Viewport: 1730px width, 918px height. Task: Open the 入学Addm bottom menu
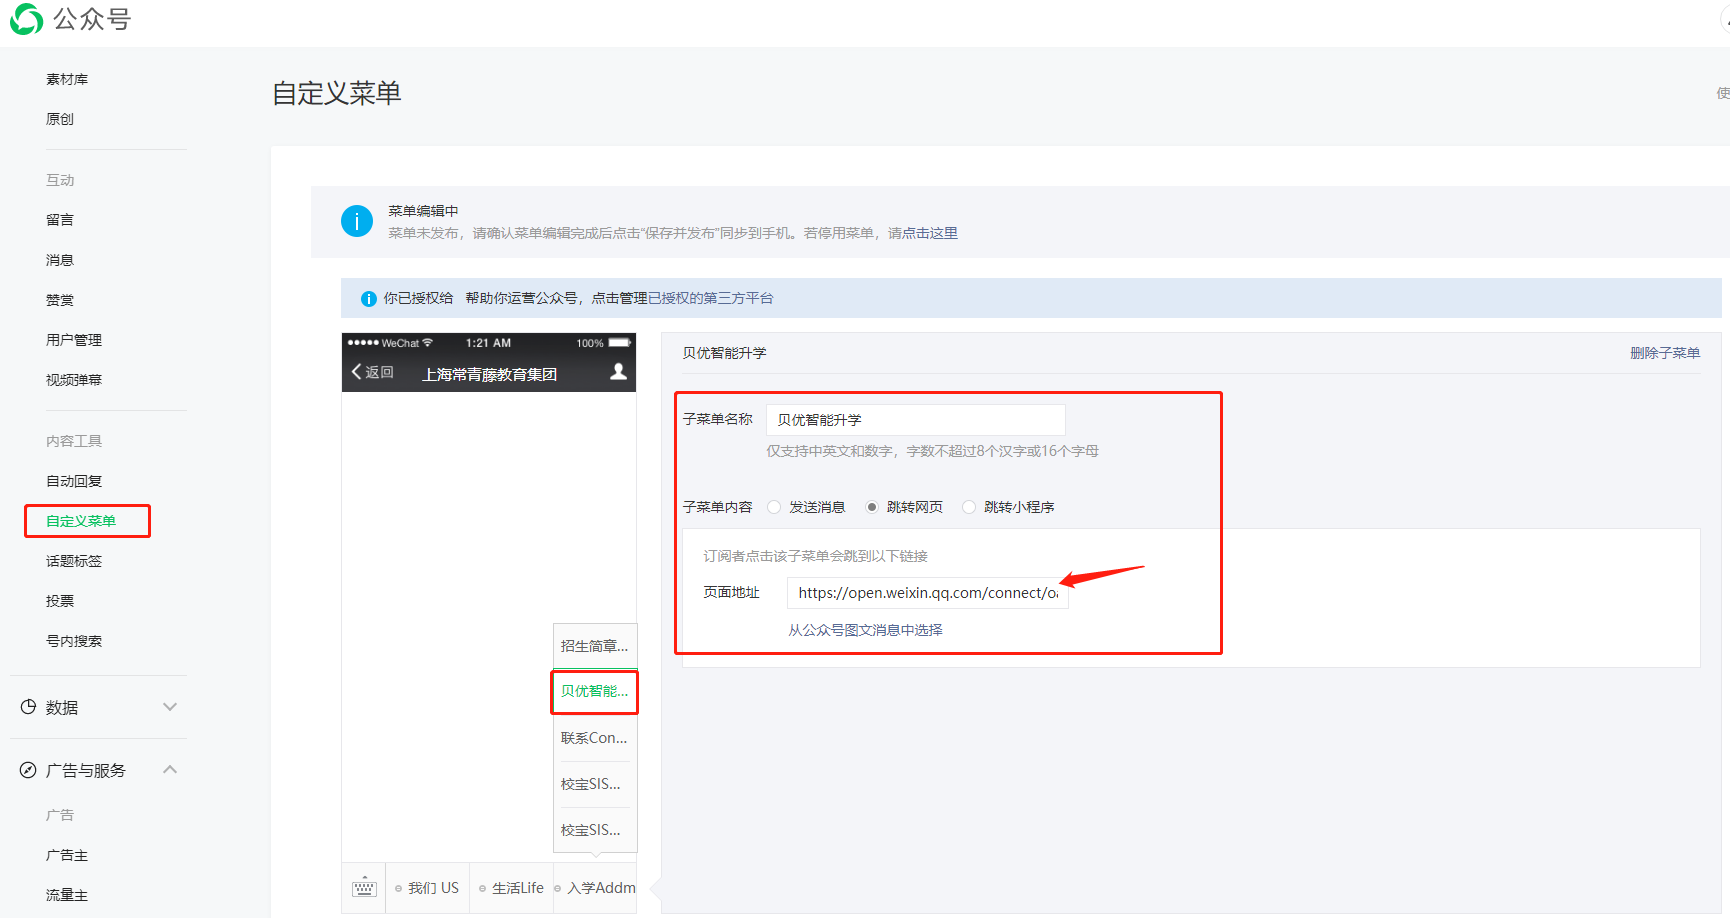[x=596, y=888]
